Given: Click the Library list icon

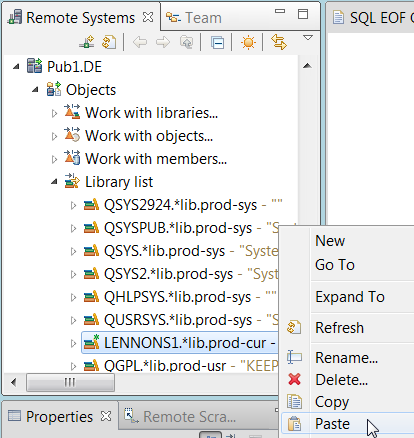Looking at the screenshot, I should 72,181.
